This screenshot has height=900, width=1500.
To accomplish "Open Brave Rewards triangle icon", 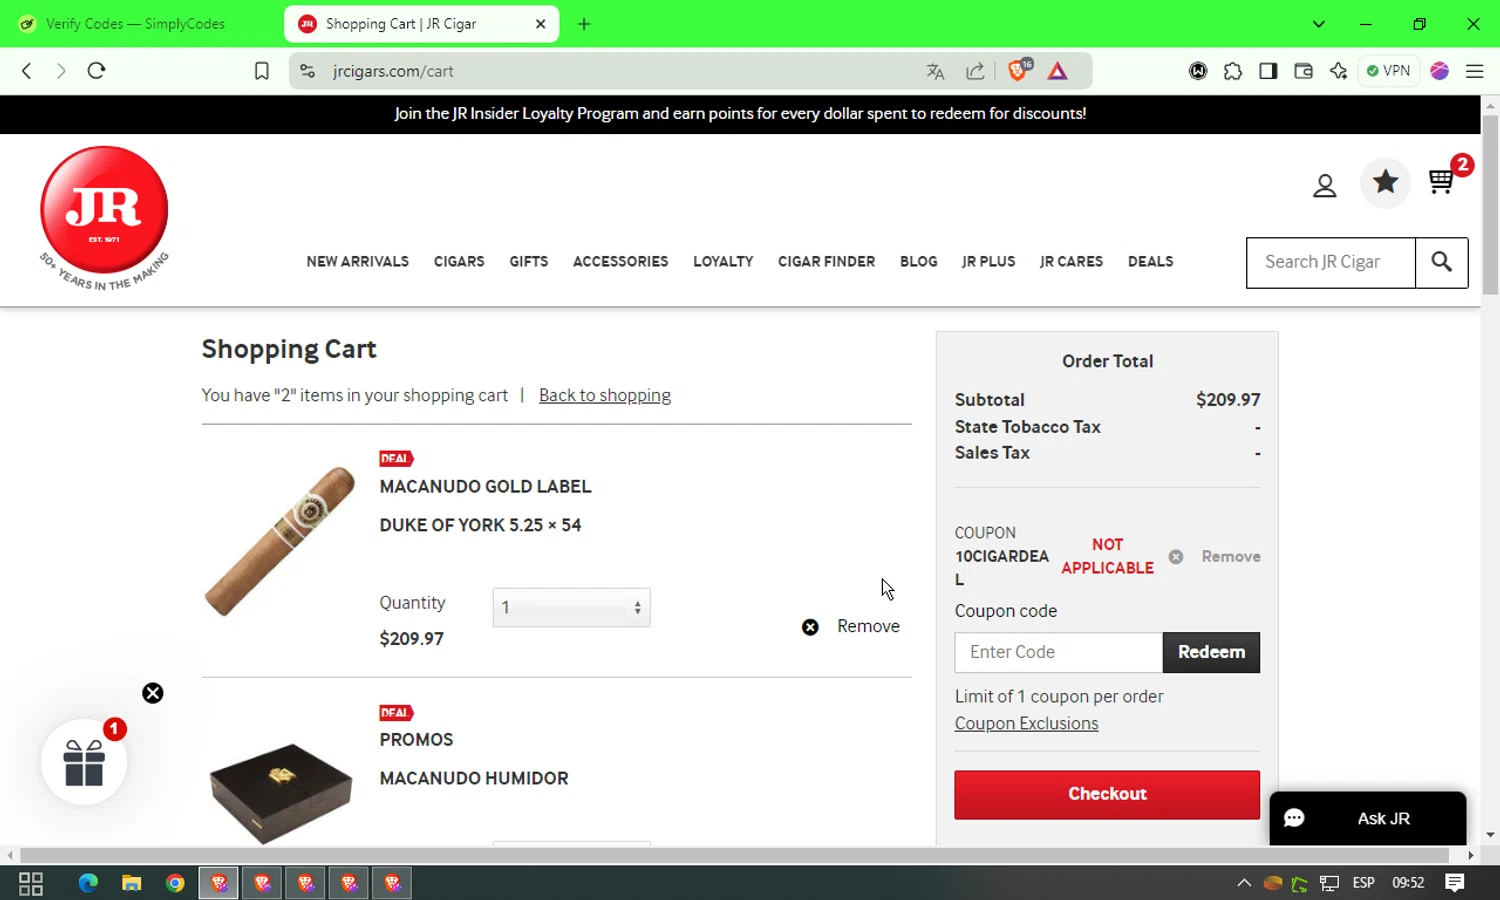I will 1057,71.
